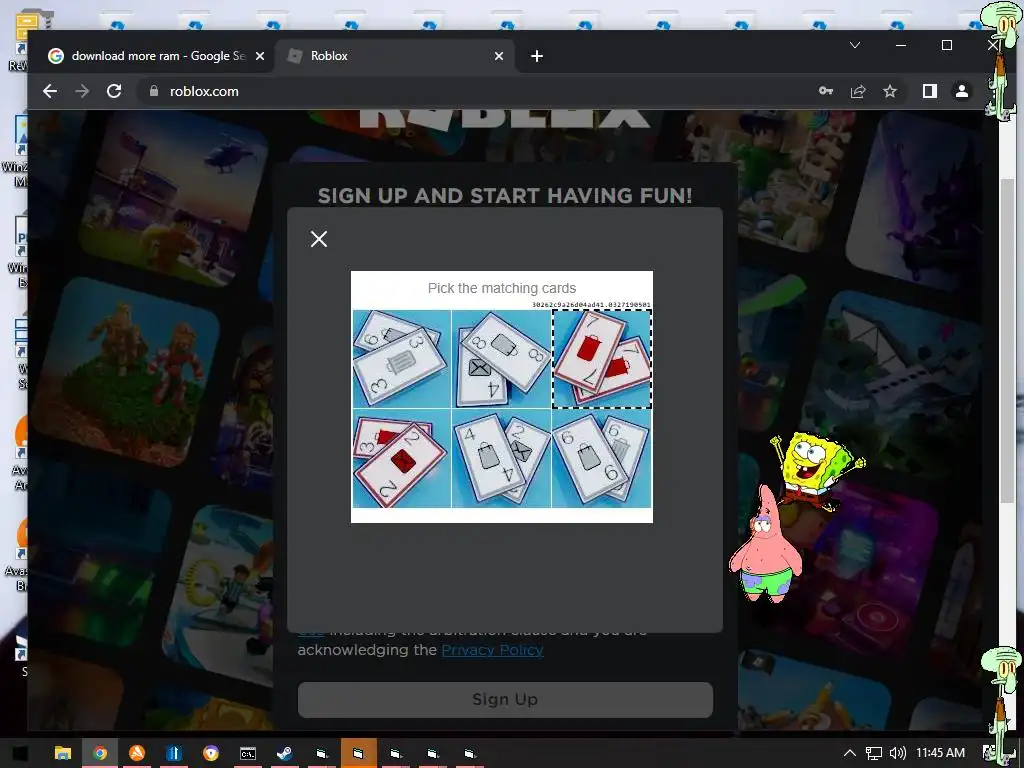Viewport: 1024px width, 768px height.
Task: Click the orange highlighted taskbar window icon
Action: [359, 754]
